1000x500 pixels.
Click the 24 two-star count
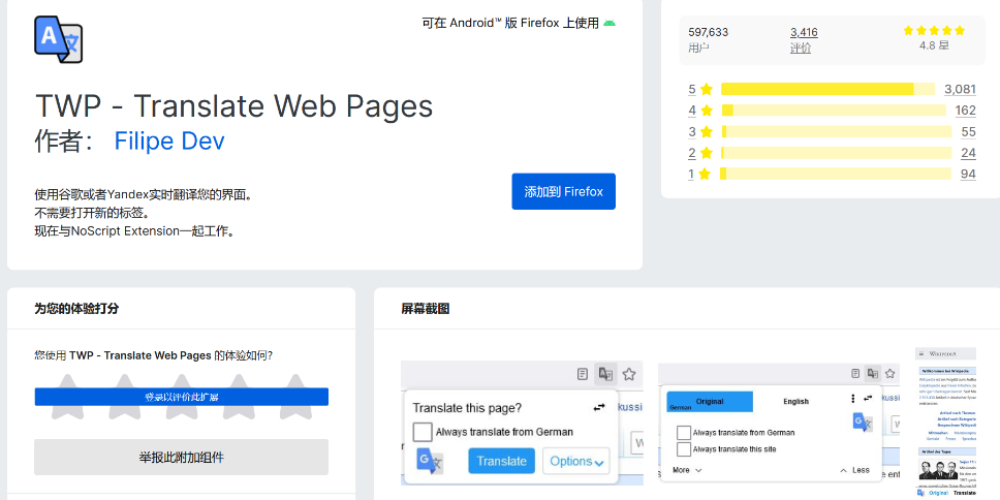[x=969, y=153]
